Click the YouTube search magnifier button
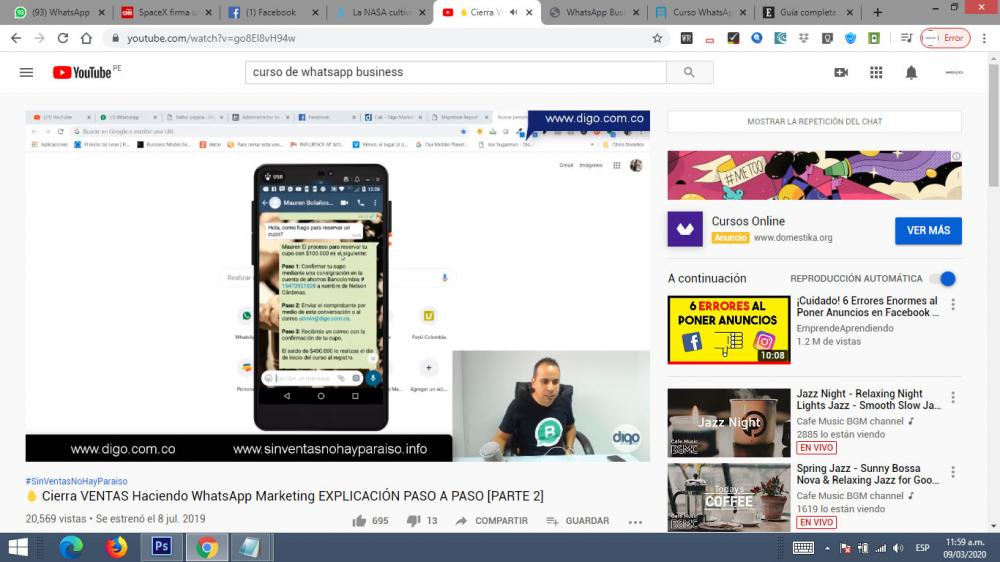 tap(689, 72)
